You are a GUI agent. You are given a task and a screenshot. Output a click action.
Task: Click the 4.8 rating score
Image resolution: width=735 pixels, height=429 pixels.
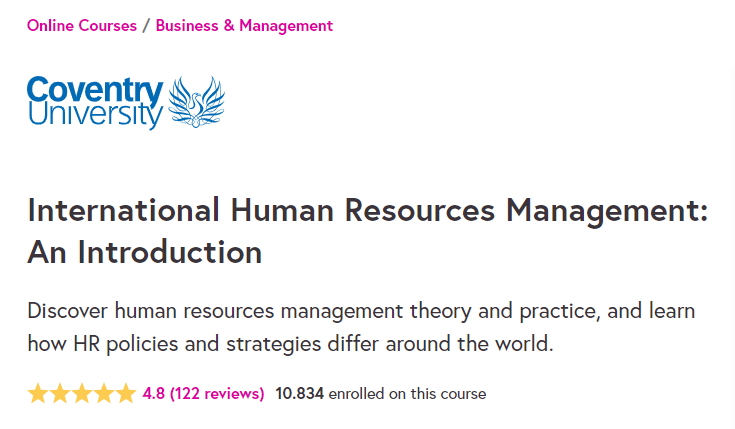[x=153, y=393]
